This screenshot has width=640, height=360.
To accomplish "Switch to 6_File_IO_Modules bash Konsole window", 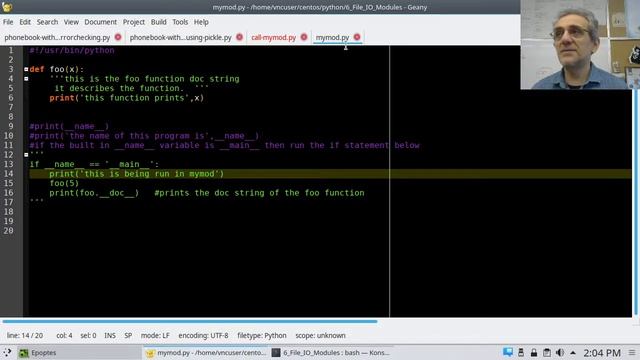I will click(331, 353).
